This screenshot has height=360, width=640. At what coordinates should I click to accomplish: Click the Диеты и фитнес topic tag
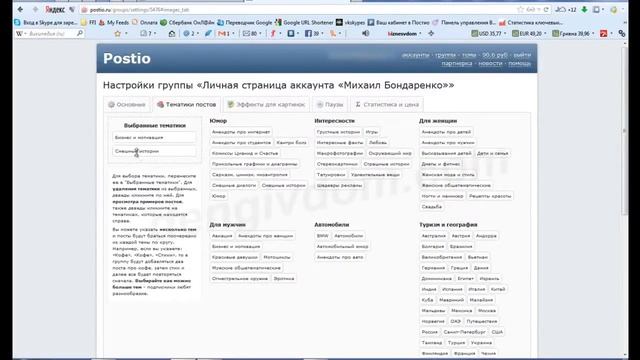point(440,164)
